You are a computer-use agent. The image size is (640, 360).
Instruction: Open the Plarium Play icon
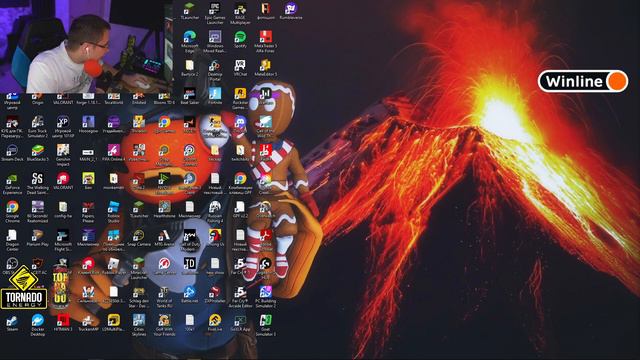[38, 238]
